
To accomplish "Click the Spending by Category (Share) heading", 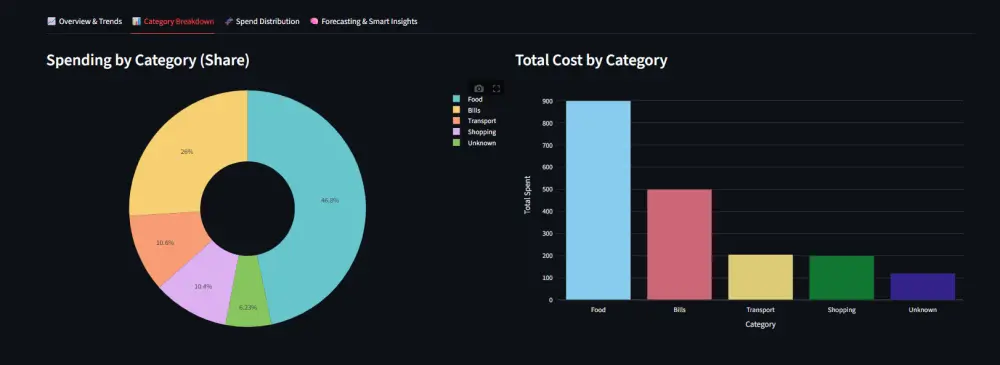I will click(x=148, y=61).
